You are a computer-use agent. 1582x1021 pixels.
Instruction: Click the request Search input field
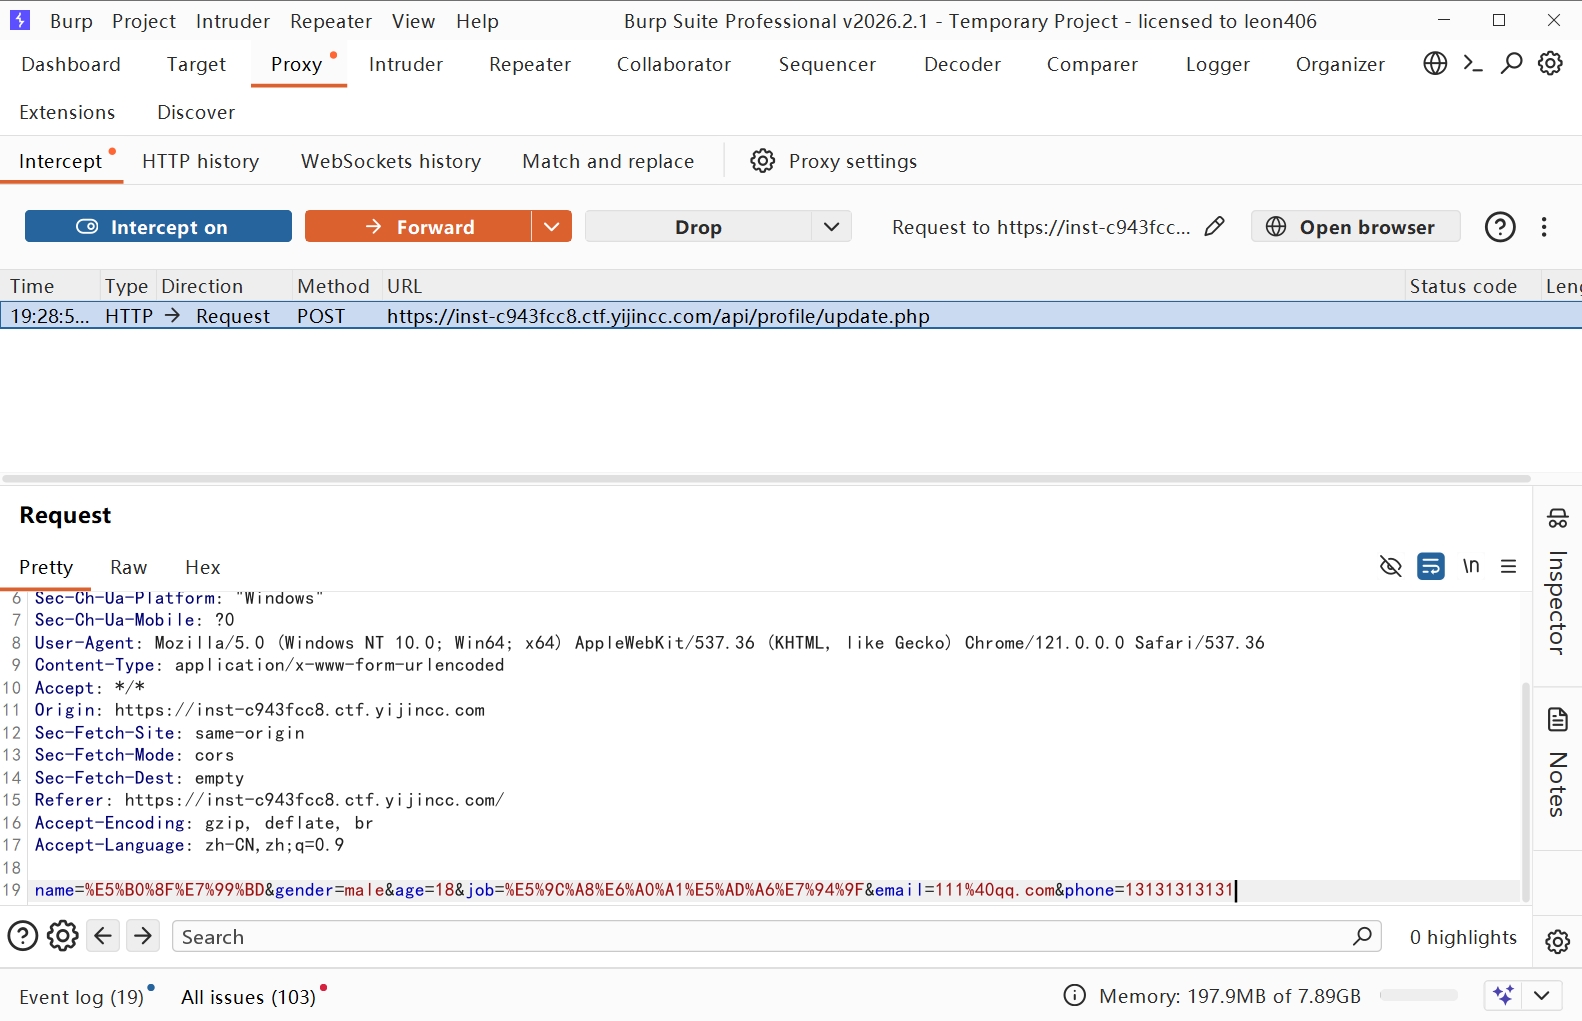point(760,937)
